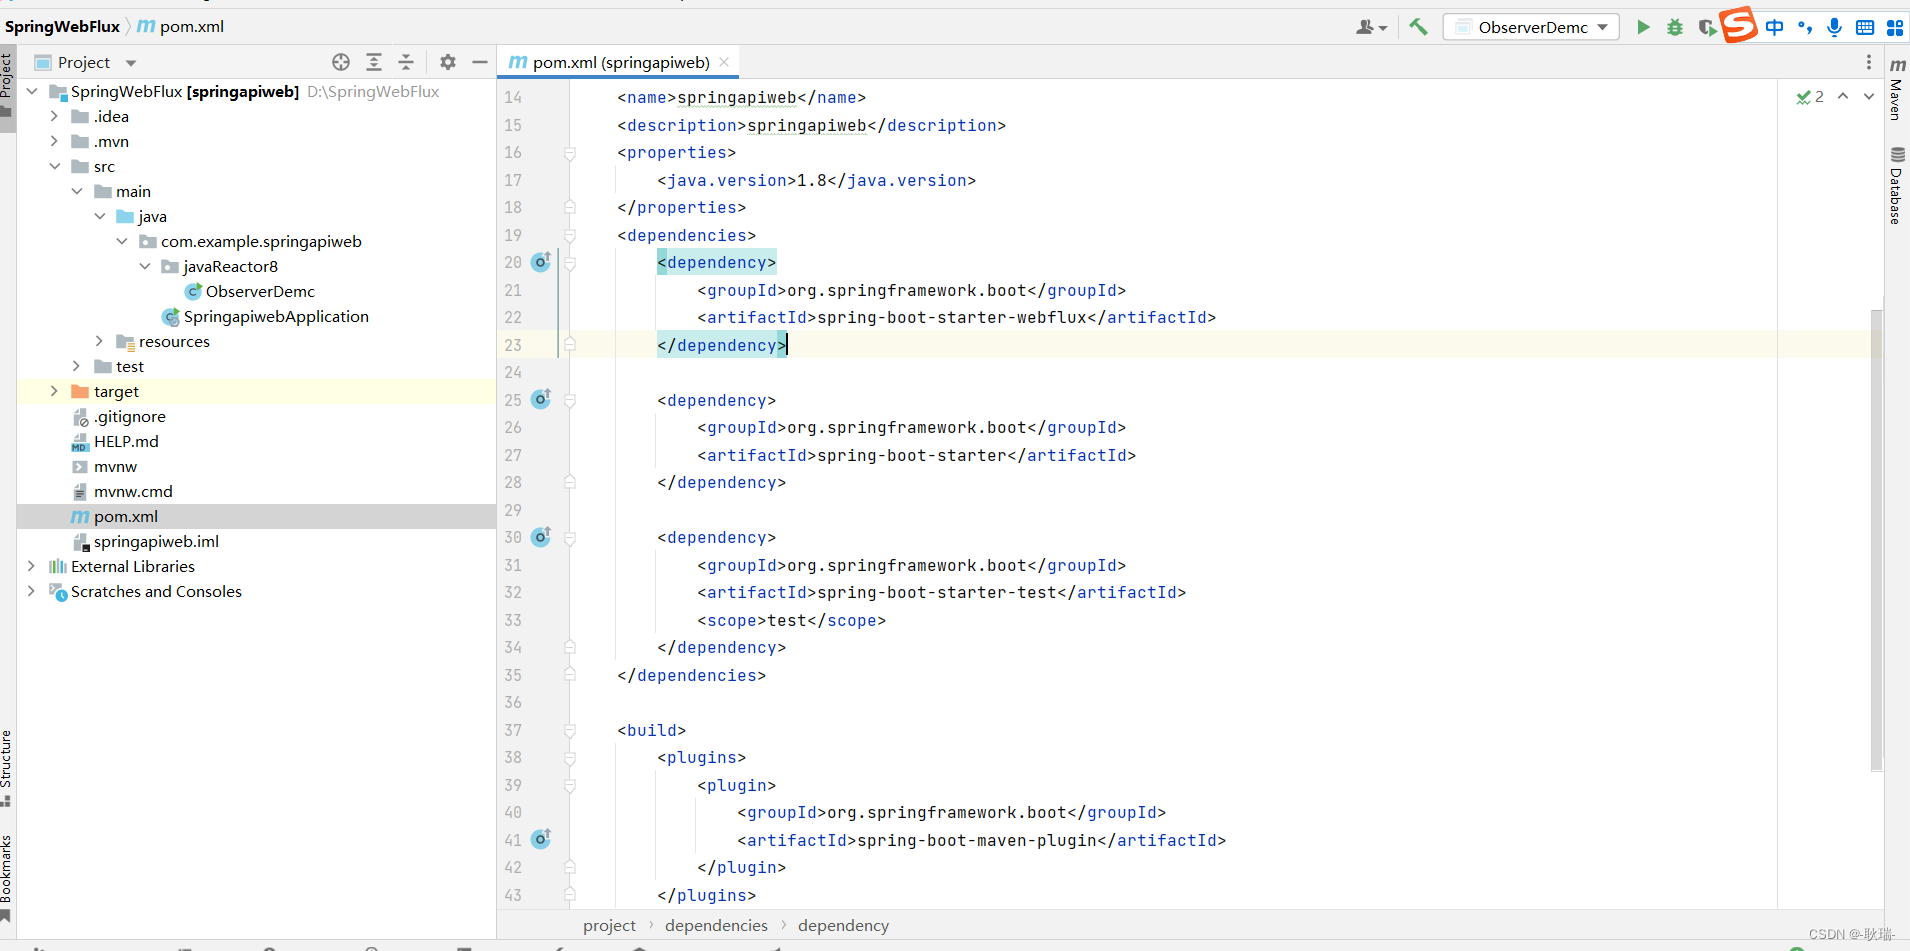Click the editor vertical scrollbar

[1876, 540]
